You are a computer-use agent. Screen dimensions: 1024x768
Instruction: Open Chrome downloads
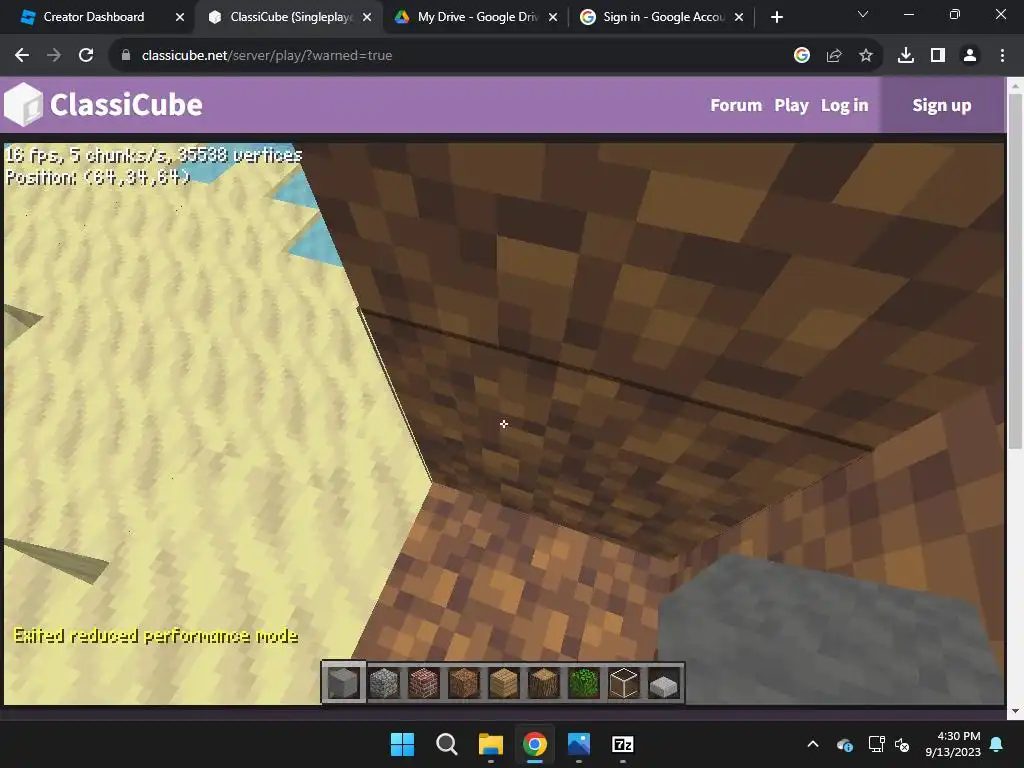coord(906,56)
